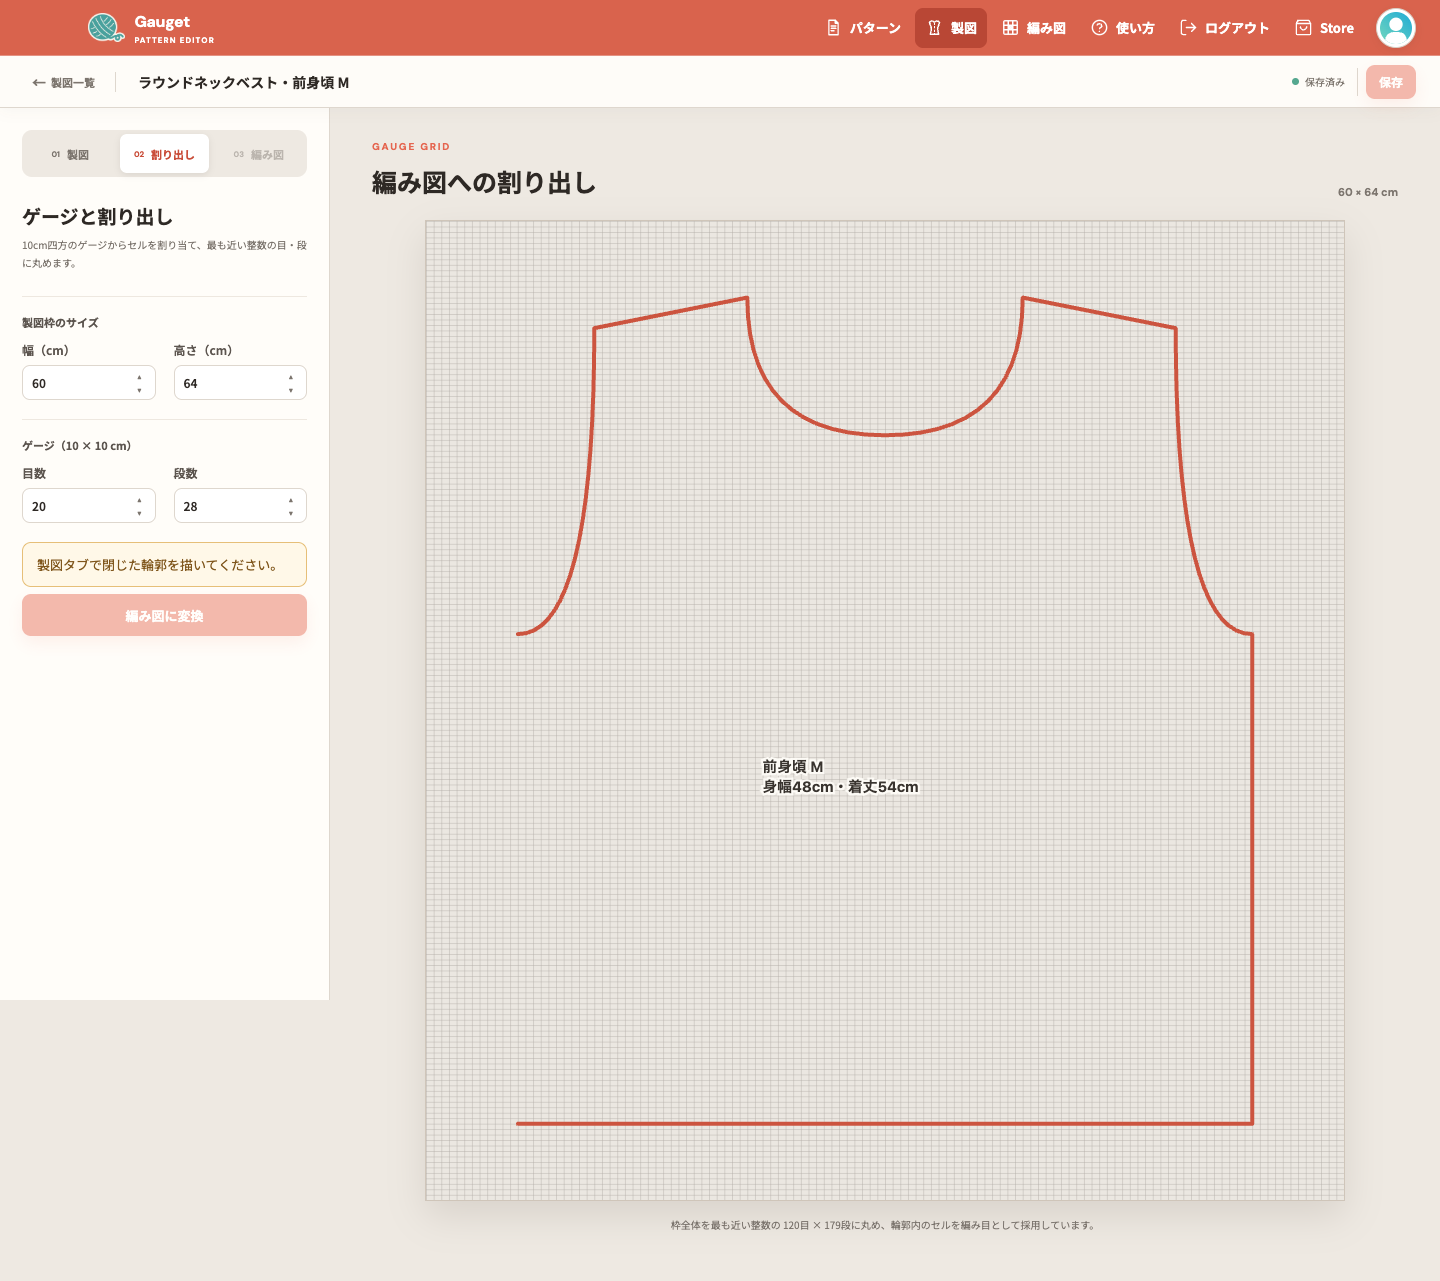Open the Store link
The width and height of the screenshot is (1440, 1281).
tap(1324, 28)
